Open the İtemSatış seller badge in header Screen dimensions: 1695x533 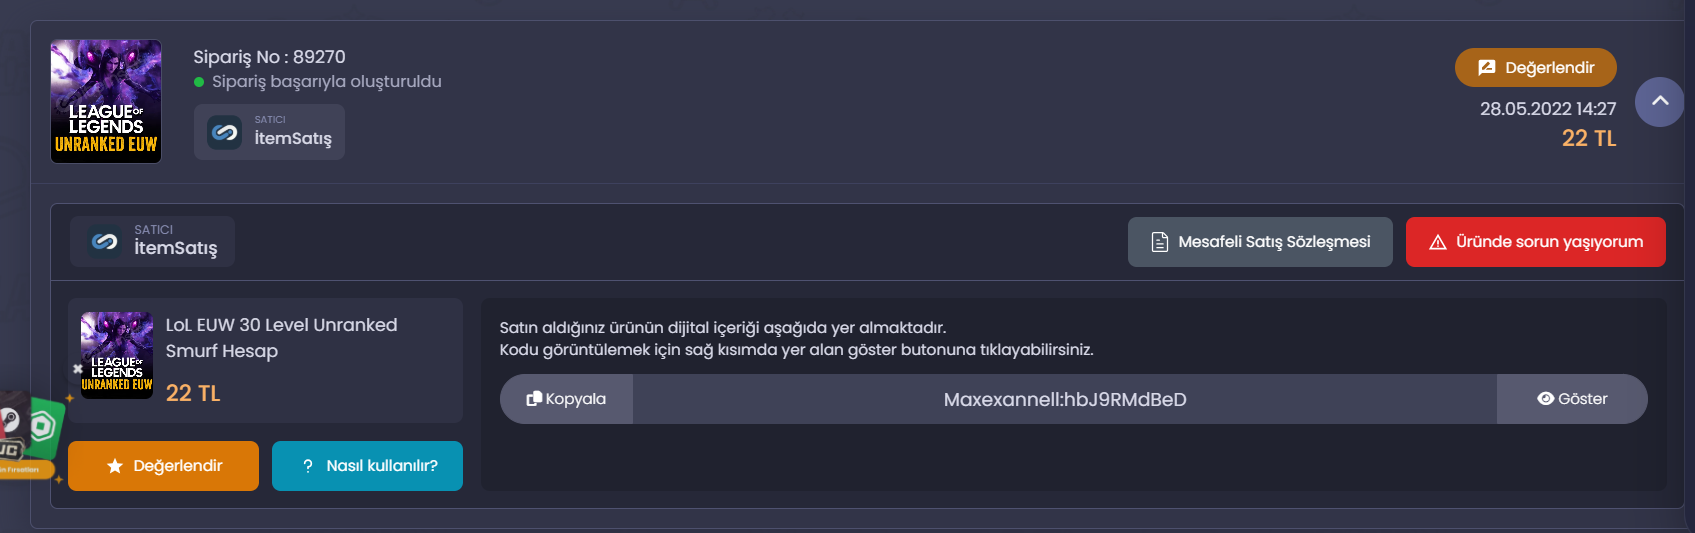pyautogui.click(x=269, y=132)
